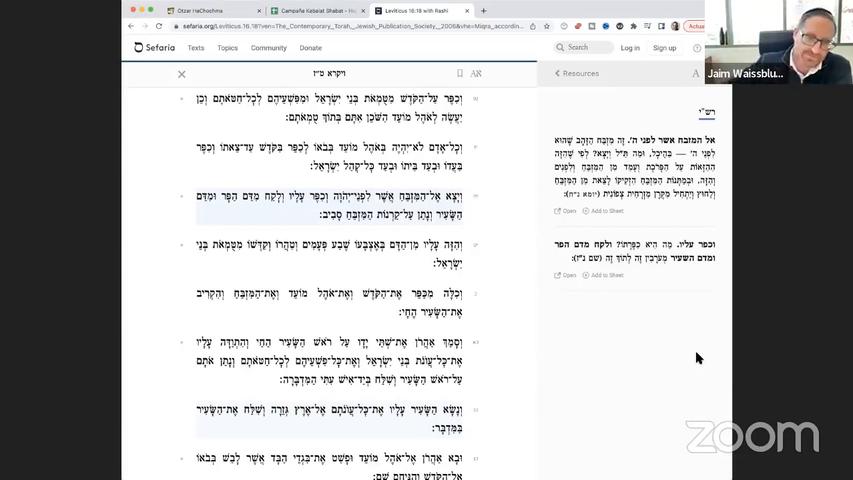Open the Texts menu

click(196, 48)
